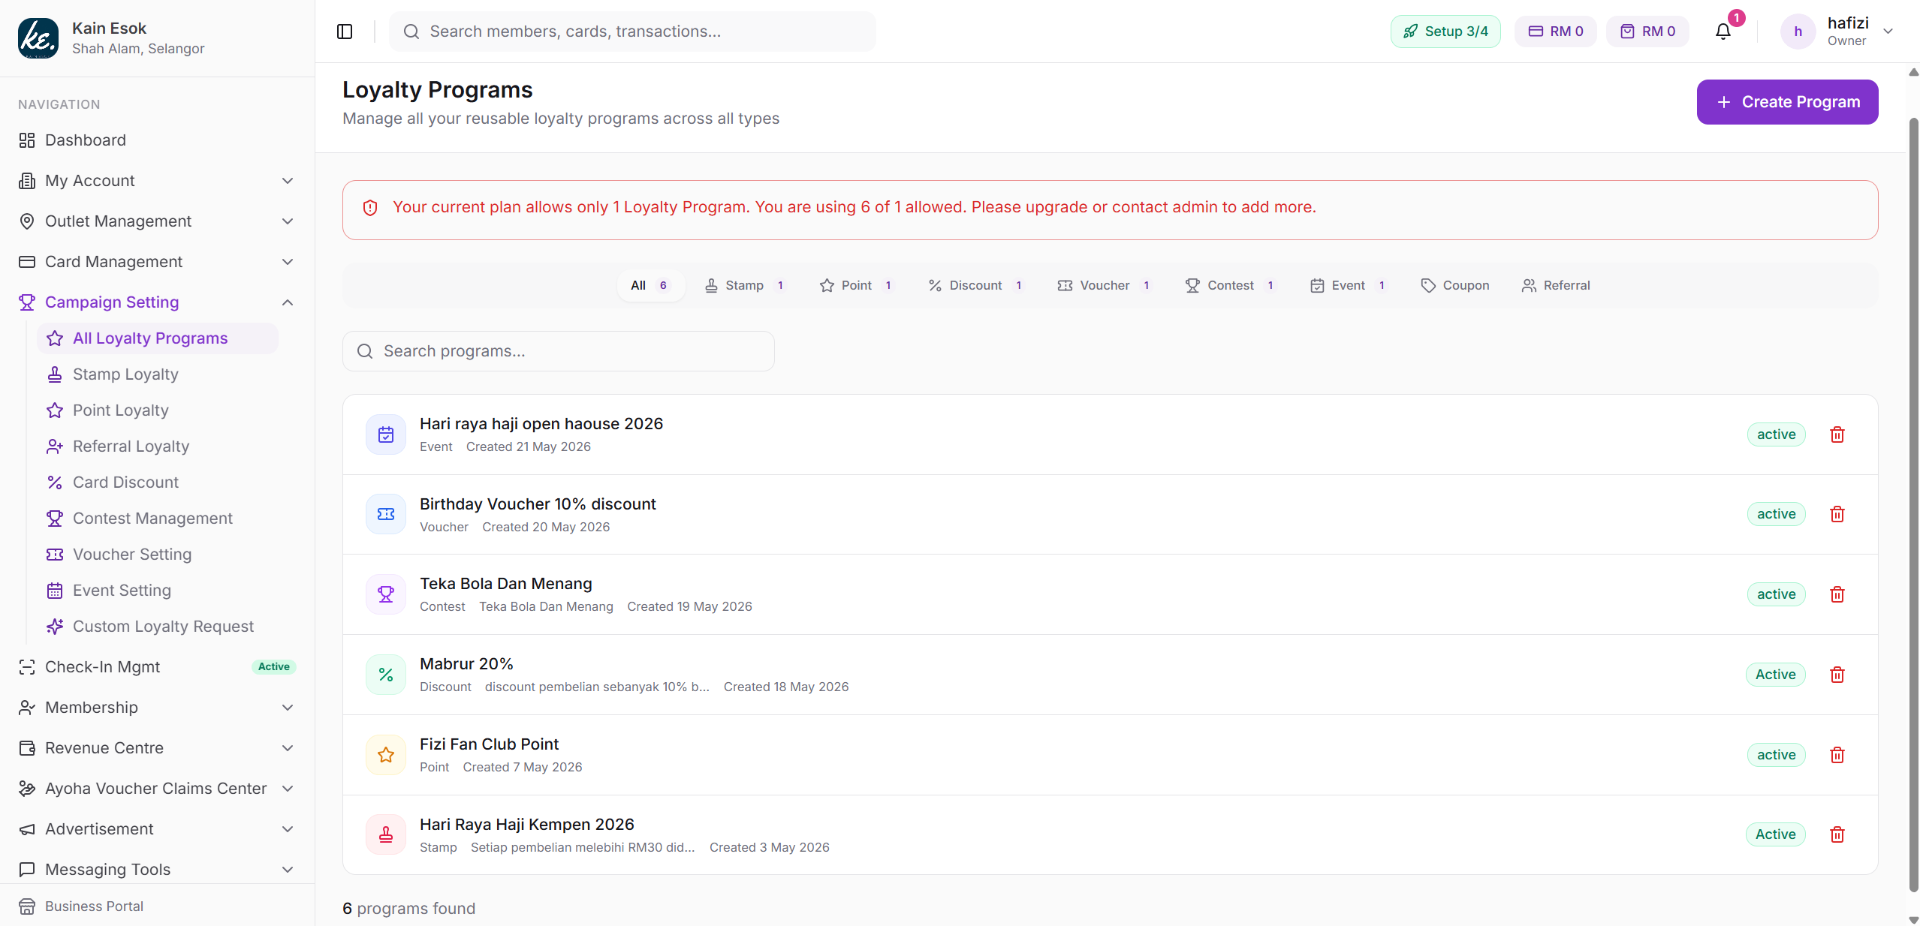
Task: Delete Hari Raya Haji Kempen 2026 program
Action: (1837, 835)
